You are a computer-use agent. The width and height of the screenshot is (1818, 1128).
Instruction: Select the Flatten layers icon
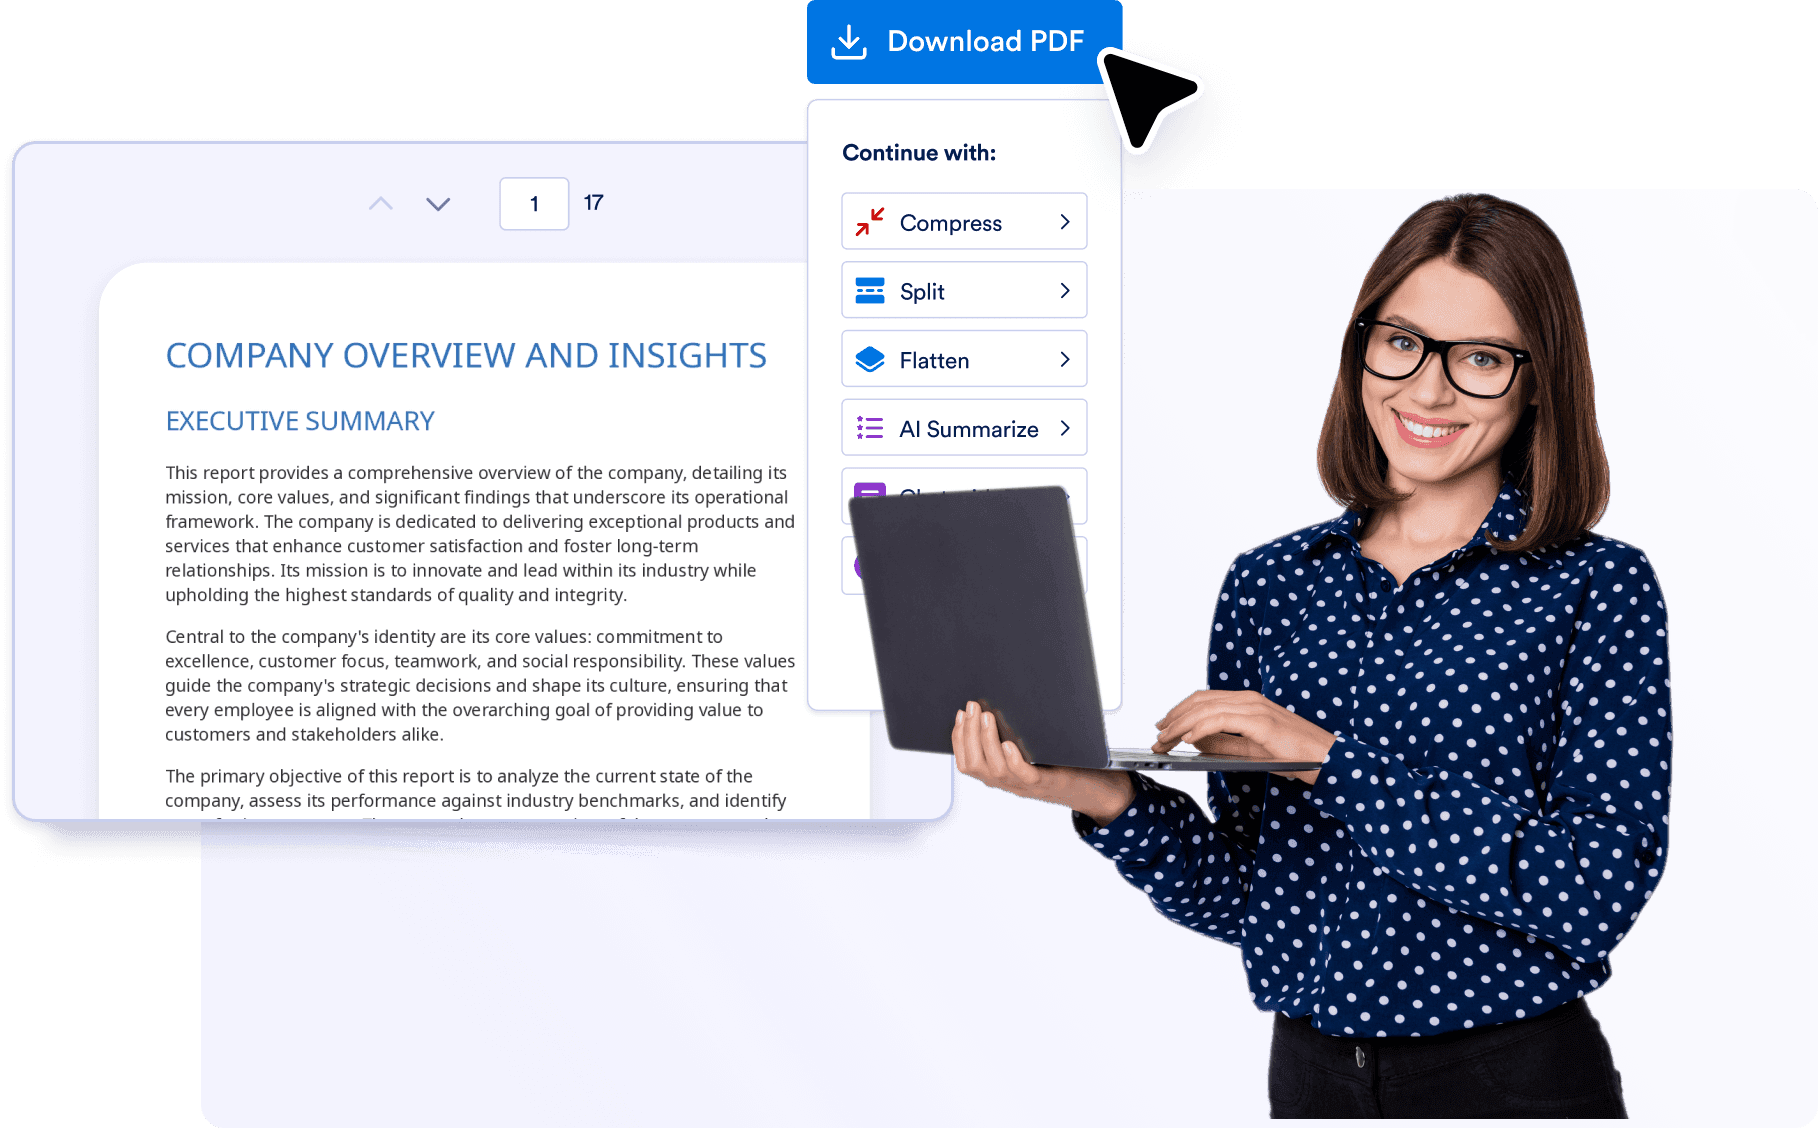869,358
